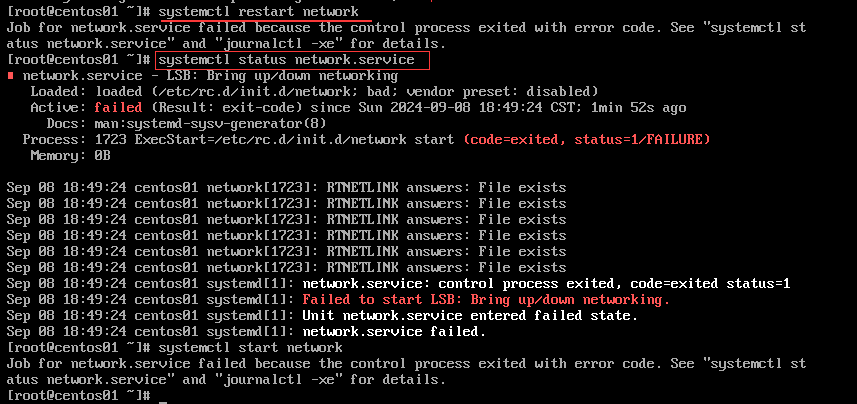Click the underlined 'systemctl restart network' command
The height and width of the screenshot is (404, 857).
(x=259, y=11)
